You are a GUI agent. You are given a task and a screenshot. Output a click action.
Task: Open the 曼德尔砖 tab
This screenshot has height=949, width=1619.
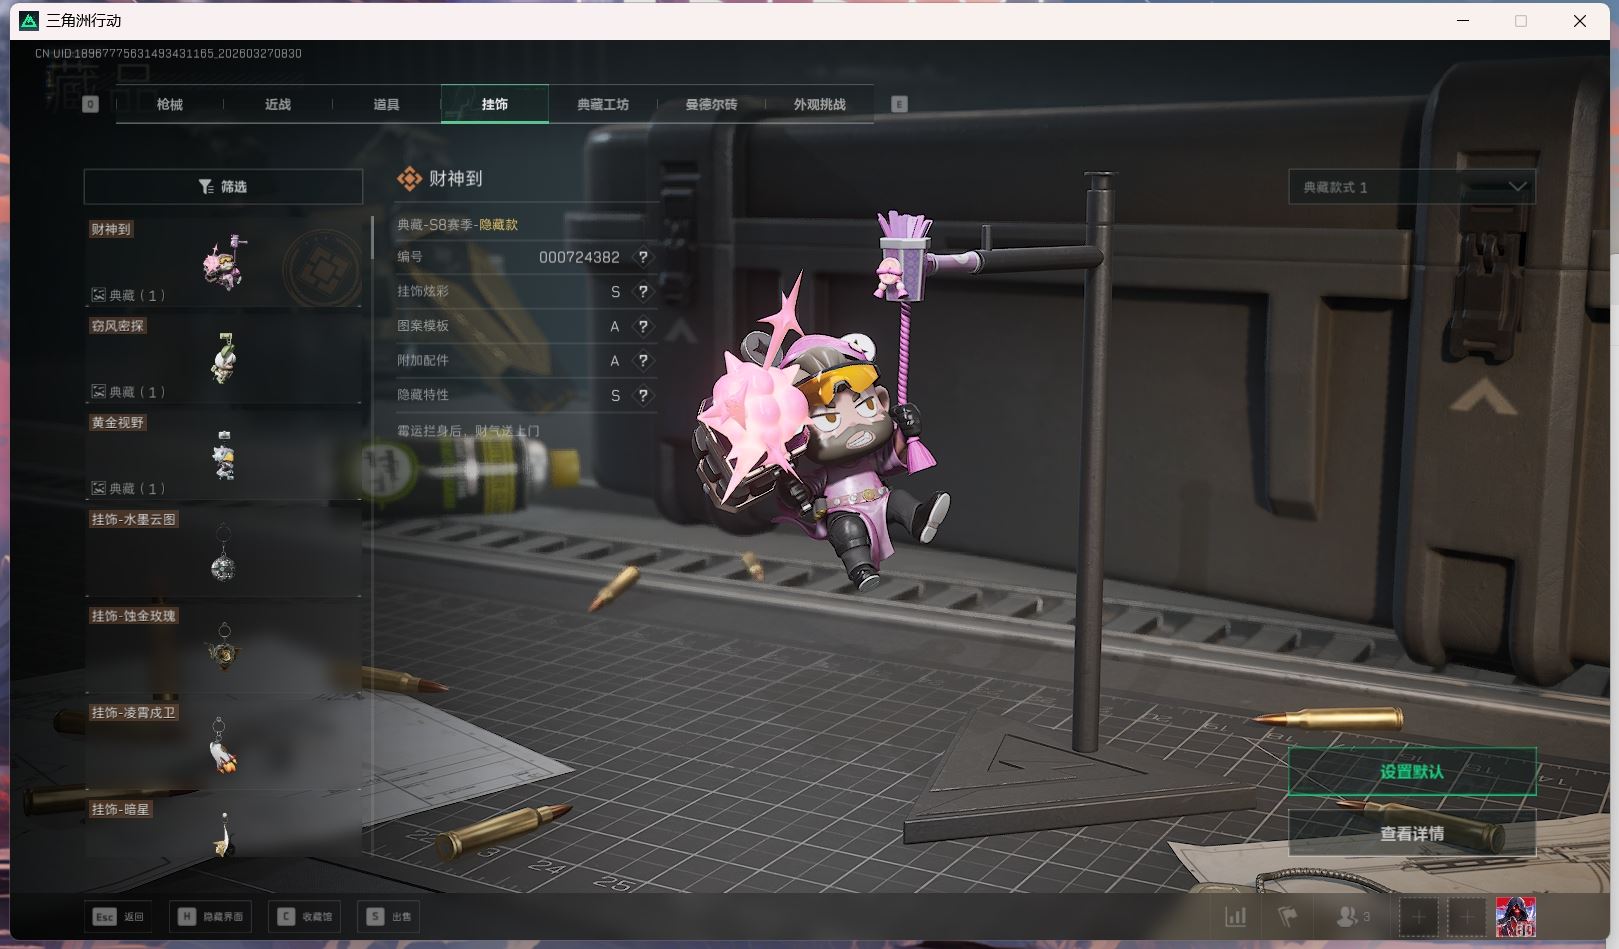click(711, 104)
